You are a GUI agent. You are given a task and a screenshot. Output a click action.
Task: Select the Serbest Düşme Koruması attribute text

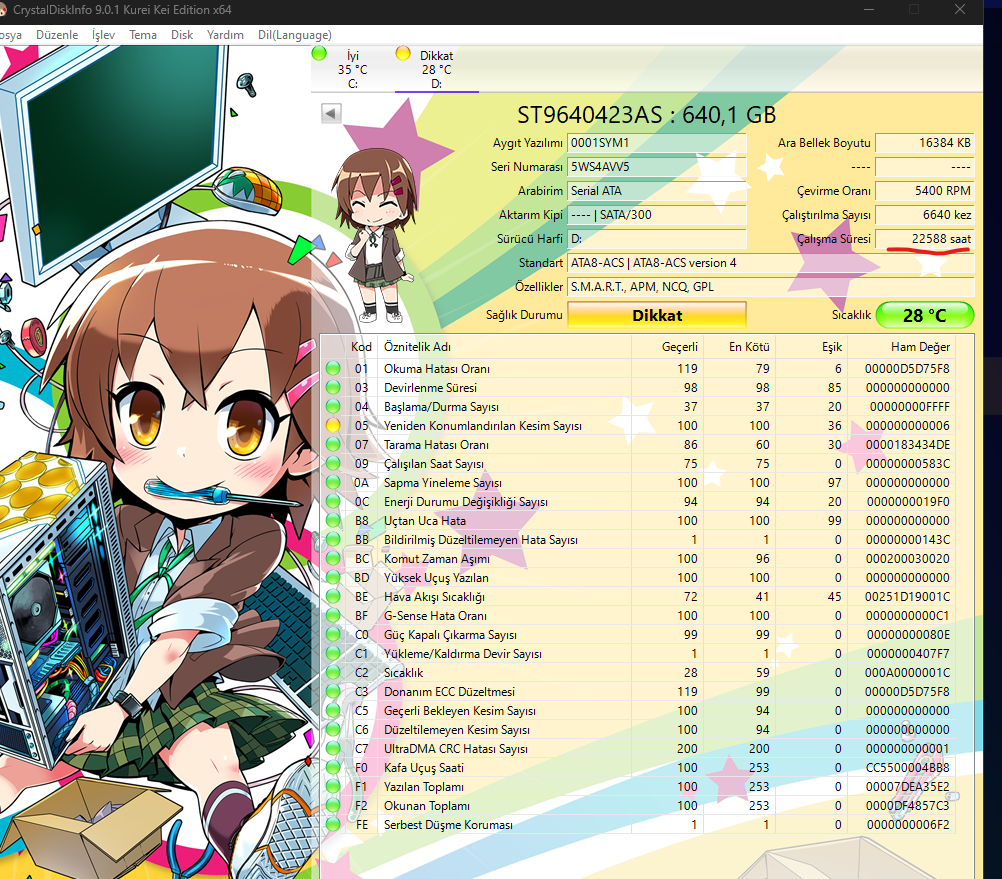[448, 825]
